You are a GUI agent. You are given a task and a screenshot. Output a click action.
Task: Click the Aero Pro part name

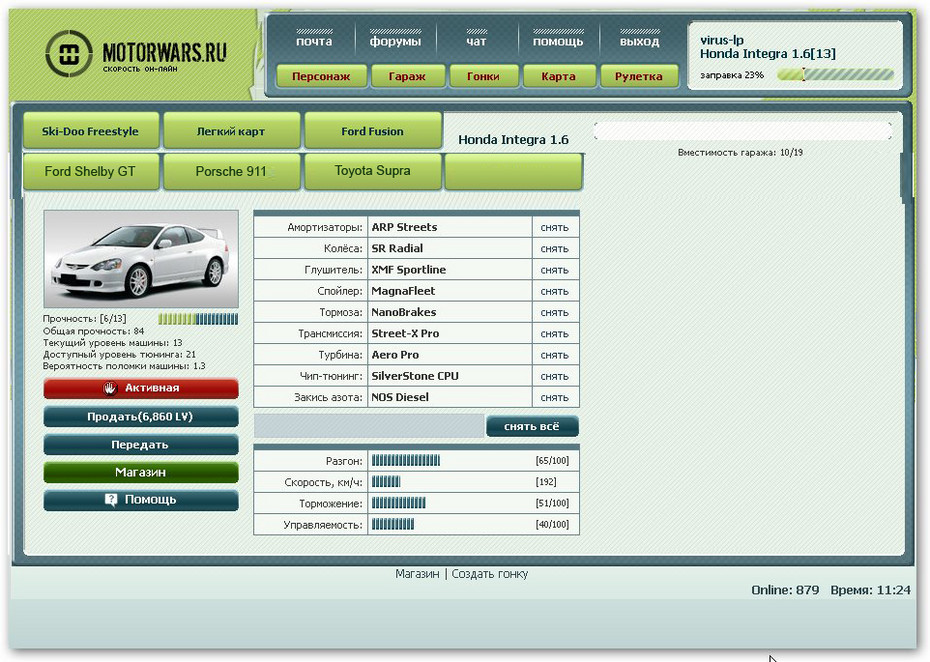(x=395, y=355)
